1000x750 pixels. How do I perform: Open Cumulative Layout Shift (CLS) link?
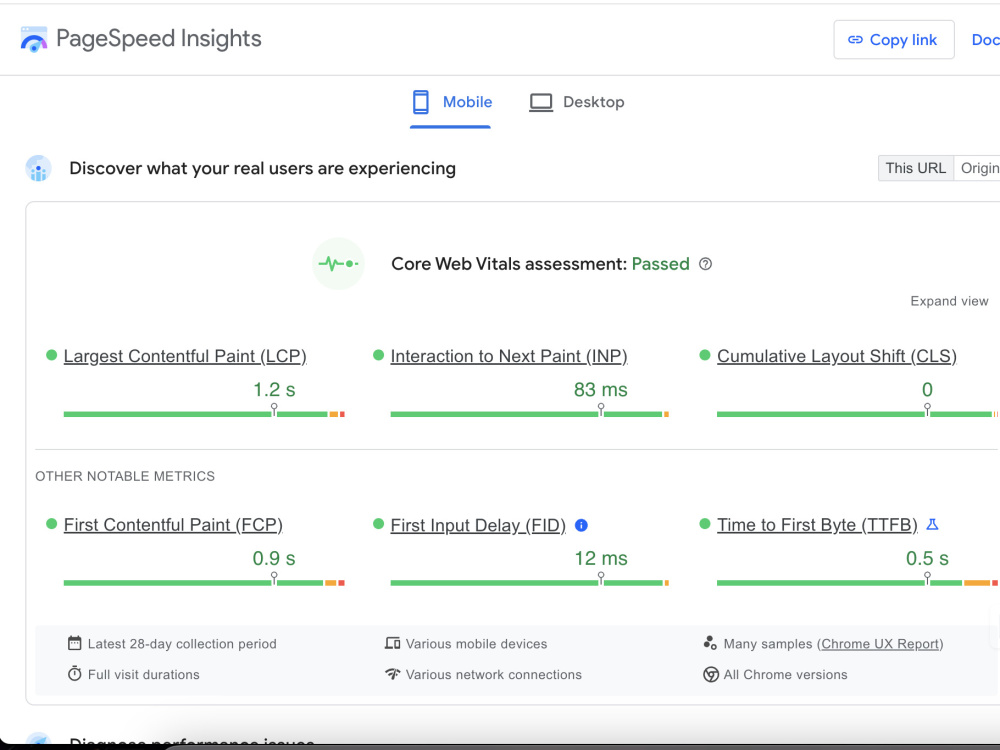[837, 356]
